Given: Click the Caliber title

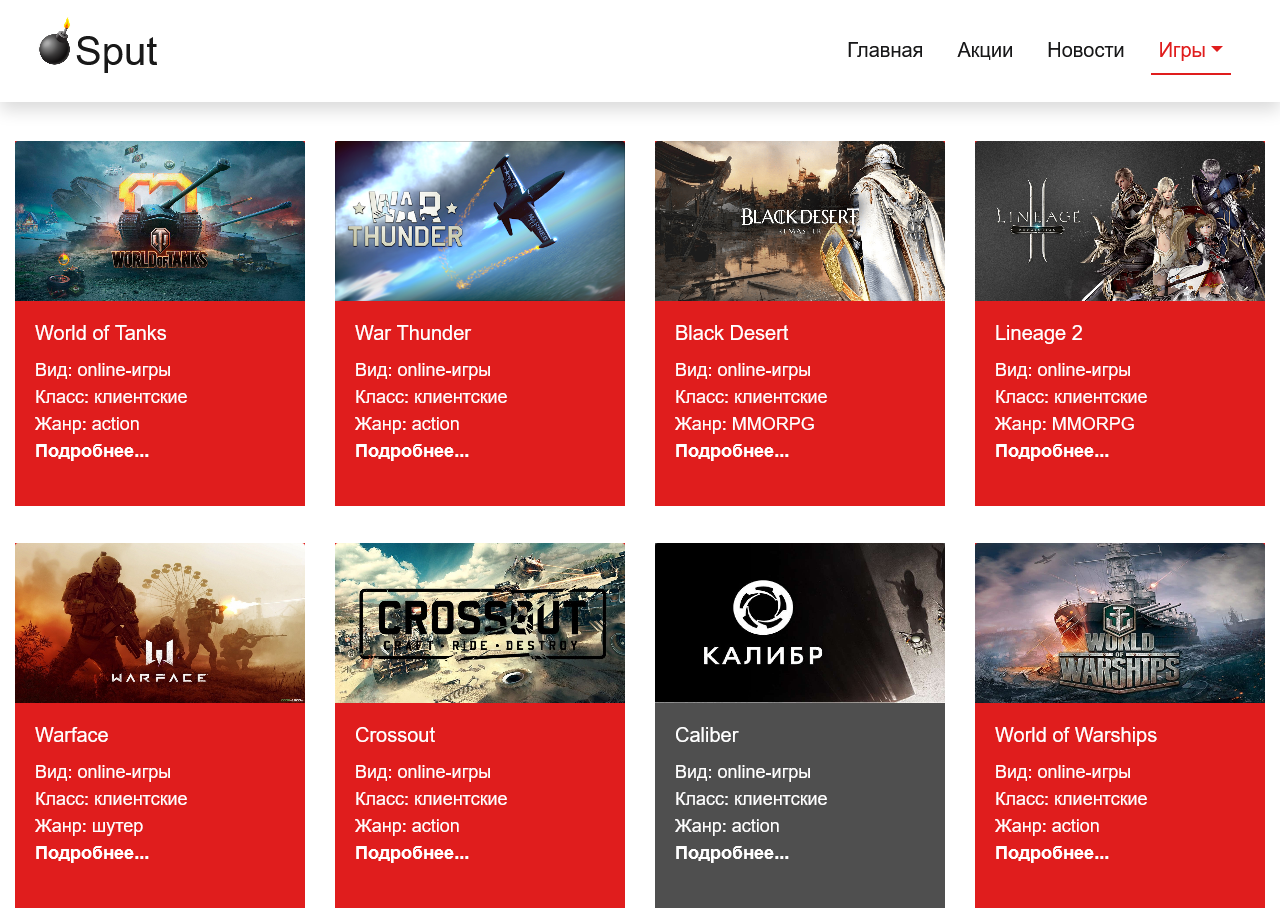Looking at the screenshot, I should [707, 735].
